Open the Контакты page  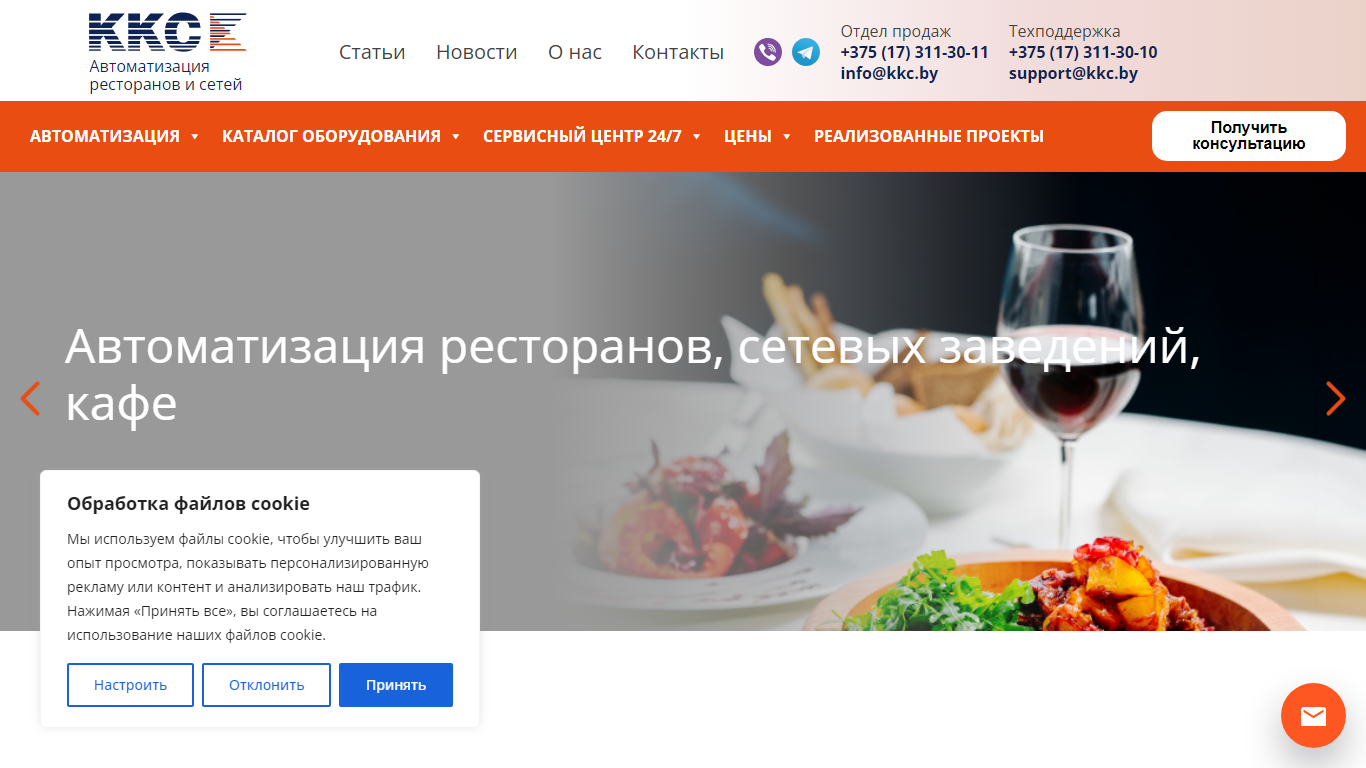pos(678,52)
